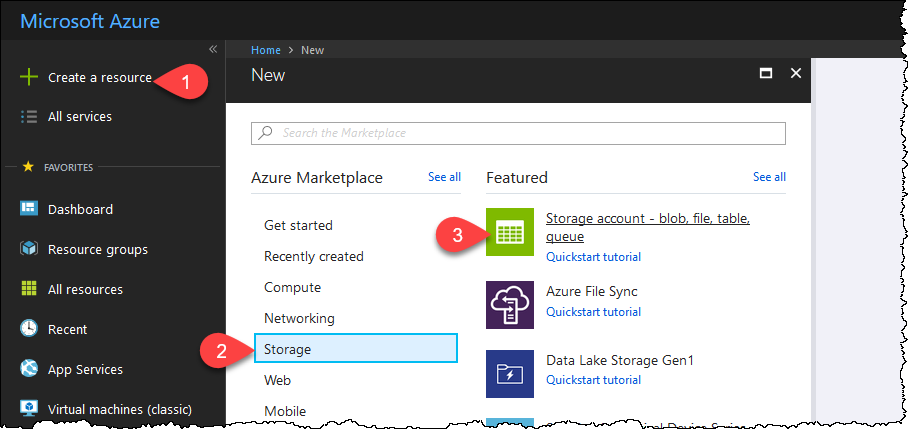Click the Azure File Sync title
The width and height of the screenshot is (908, 429).
click(x=592, y=291)
